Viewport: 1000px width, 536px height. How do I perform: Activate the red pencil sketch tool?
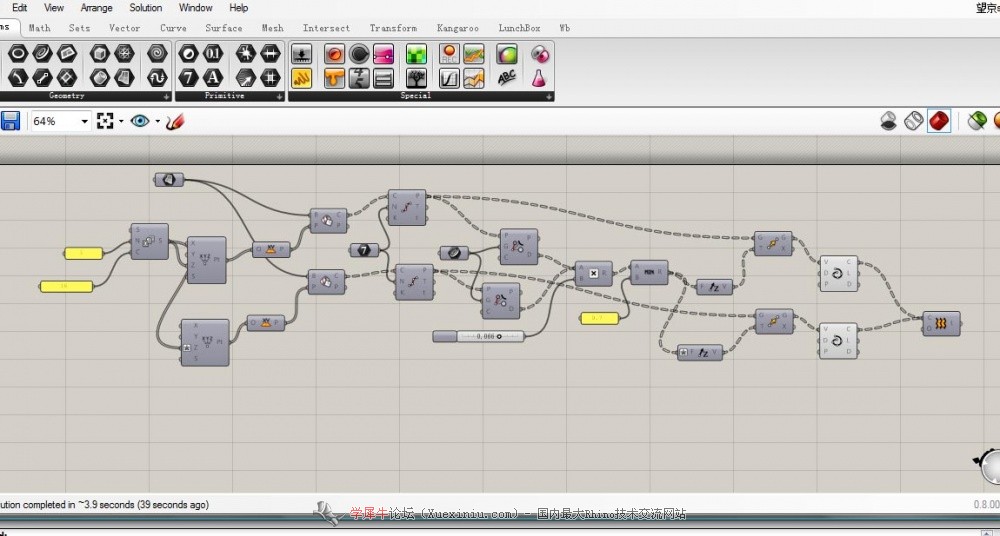point(175,121)
